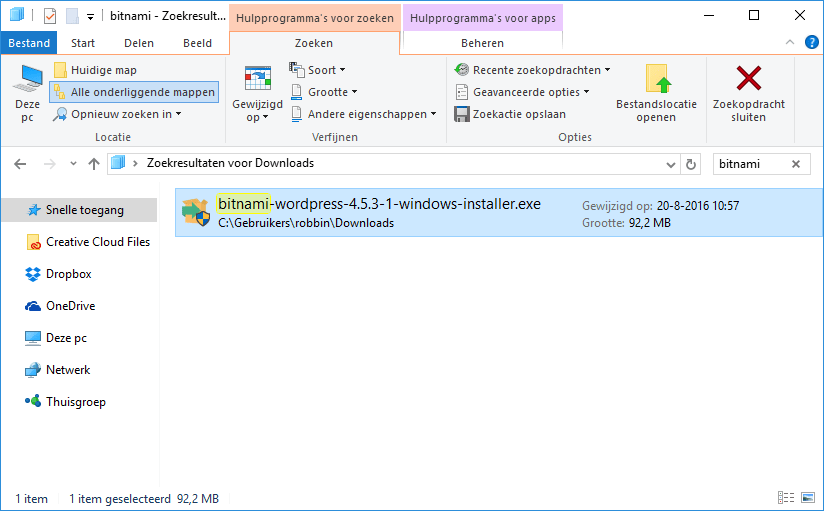
Task: Open Opnieuw zoeken in dropdown
Action: [x=117, y=114]
